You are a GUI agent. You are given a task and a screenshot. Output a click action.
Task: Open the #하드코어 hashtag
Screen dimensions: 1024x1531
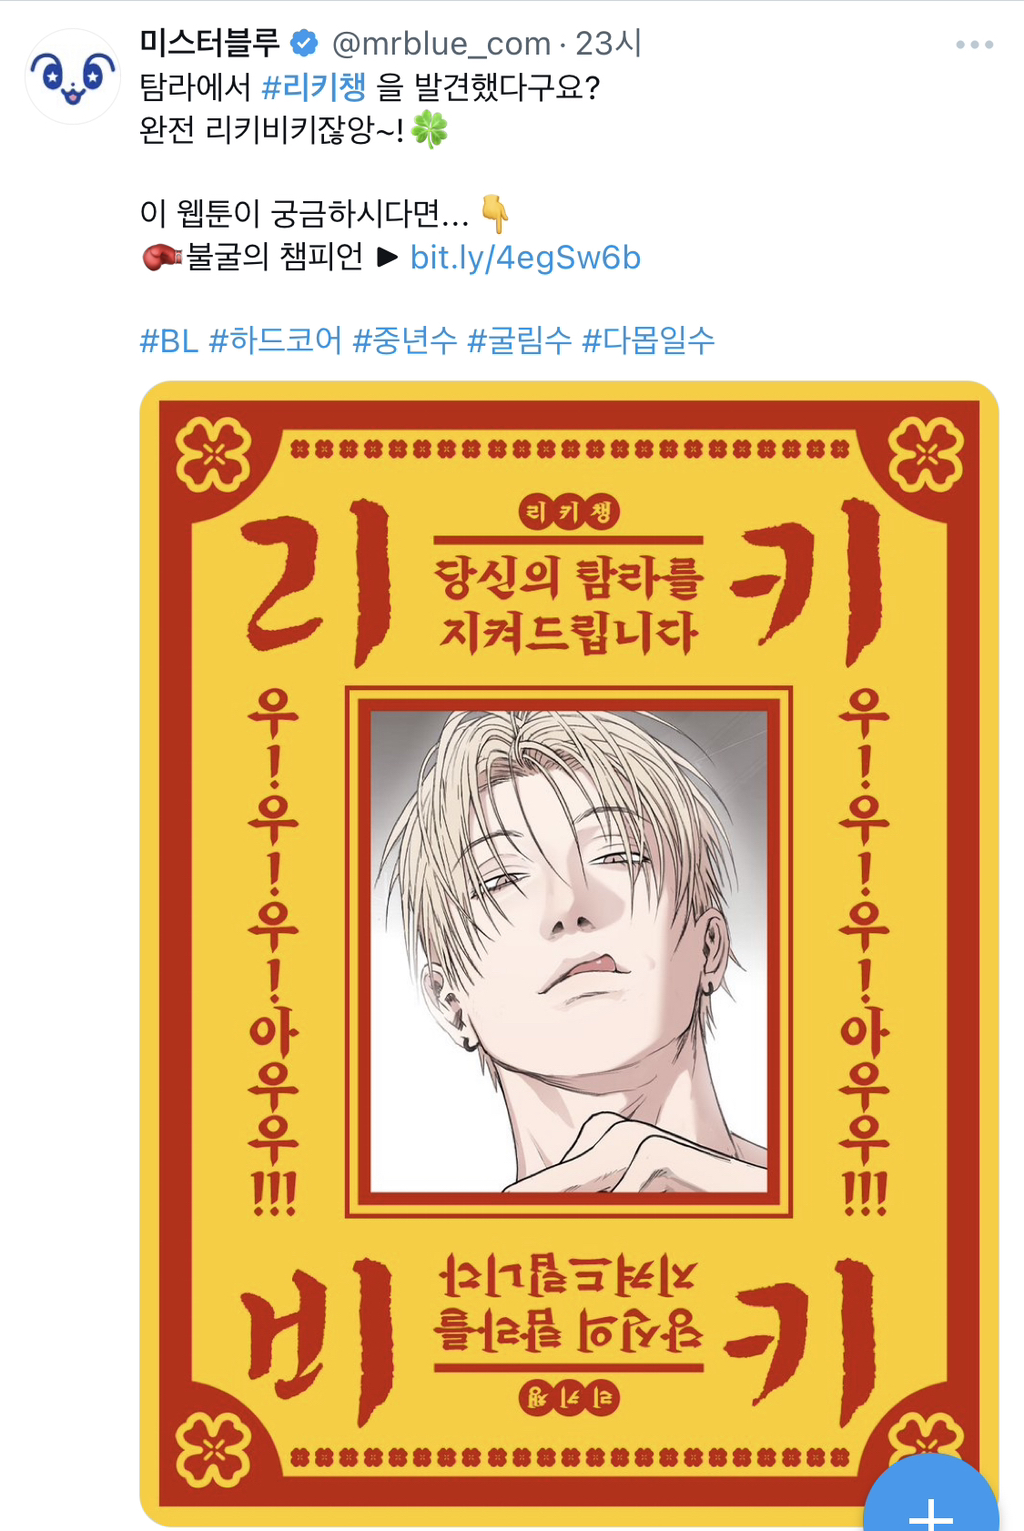click(275, 341)
